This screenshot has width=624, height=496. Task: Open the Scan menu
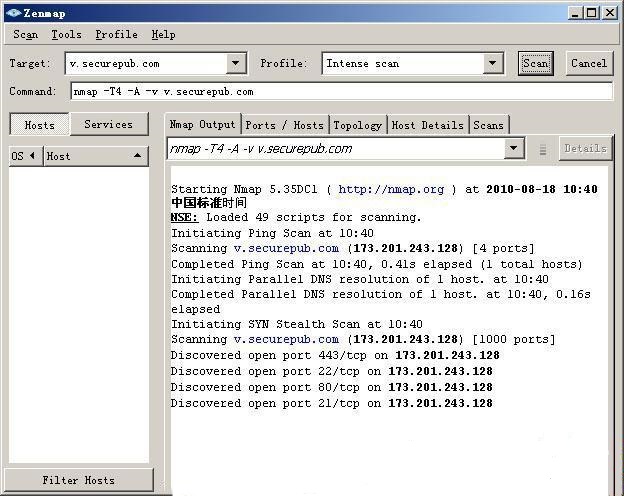pyautogui.click(x=25, y=34)
